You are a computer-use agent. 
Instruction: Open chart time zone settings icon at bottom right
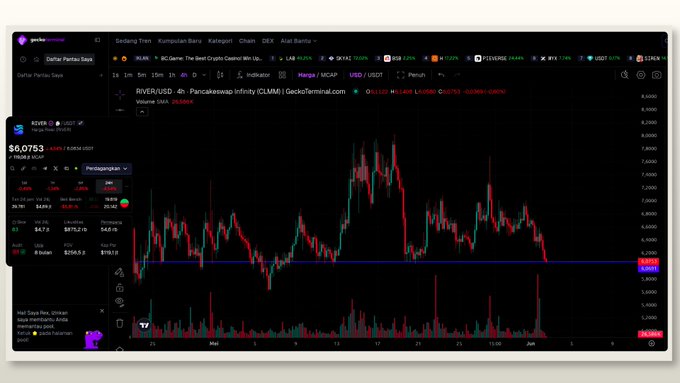(651, 344)
